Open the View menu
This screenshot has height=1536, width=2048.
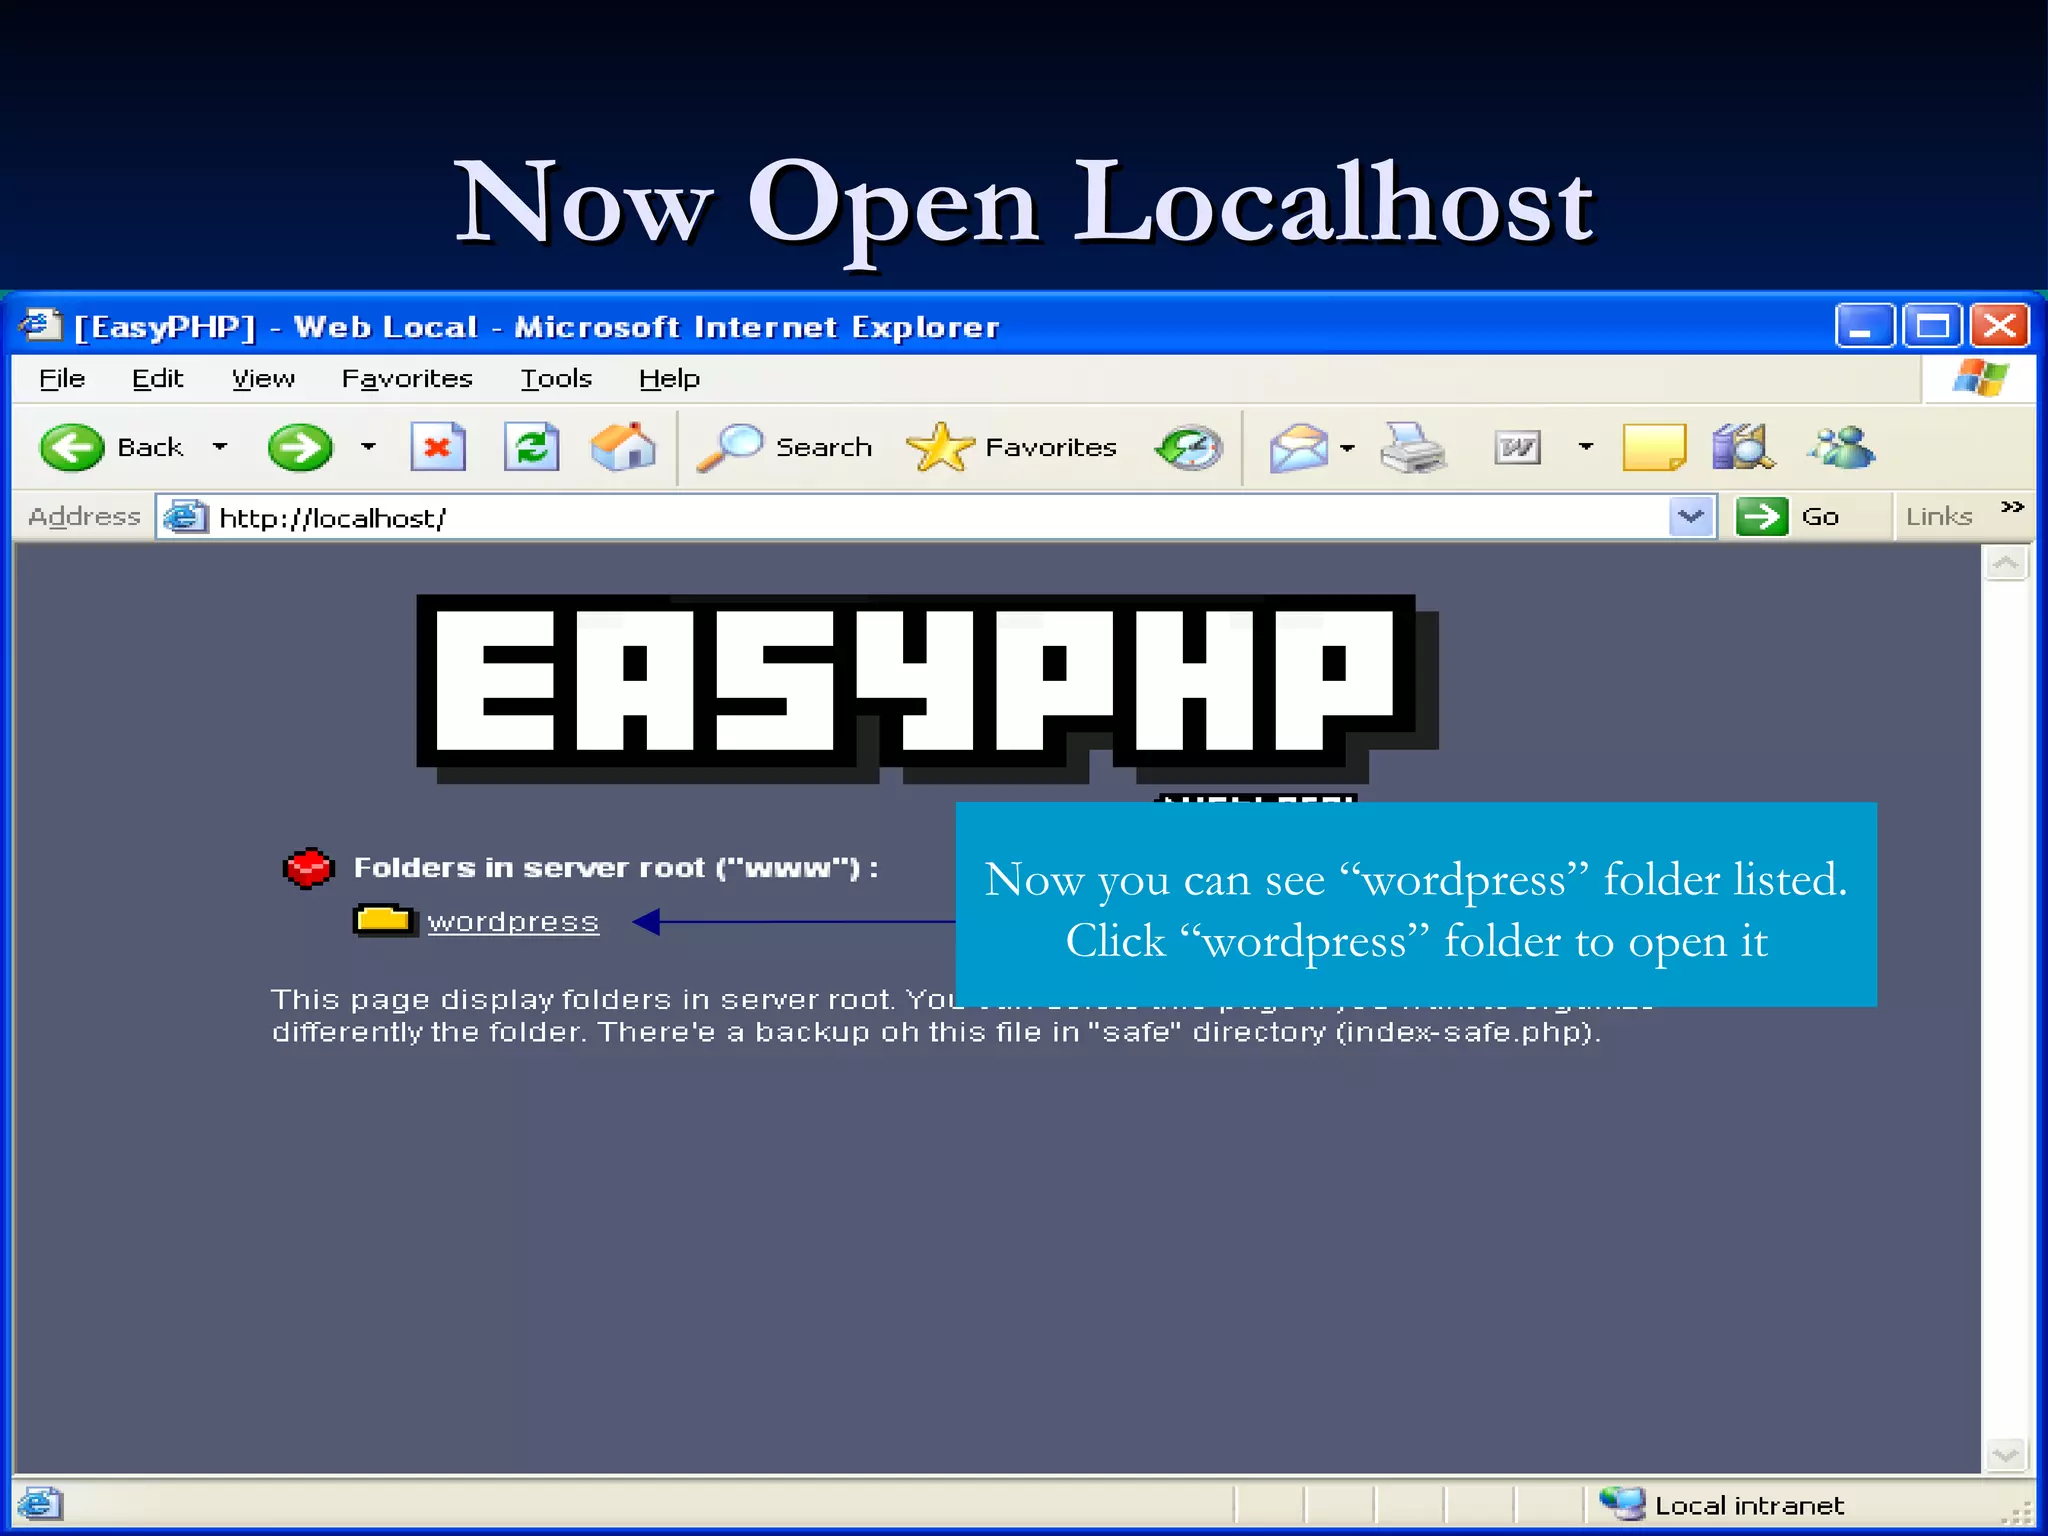point(263,379)
